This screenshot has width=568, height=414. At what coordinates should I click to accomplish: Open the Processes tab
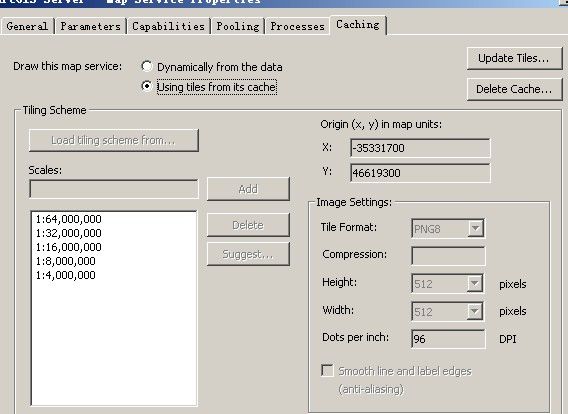tap(297, 26)
